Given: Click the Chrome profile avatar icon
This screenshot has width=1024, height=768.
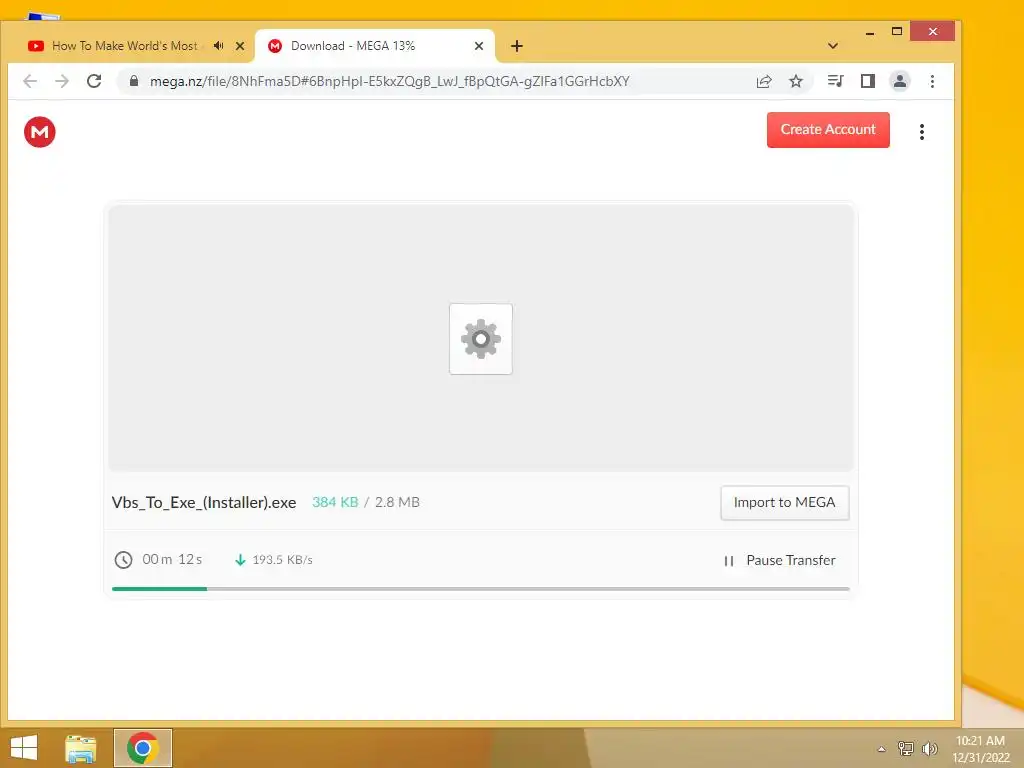Looking at the screenshot, I should point(899,81).
